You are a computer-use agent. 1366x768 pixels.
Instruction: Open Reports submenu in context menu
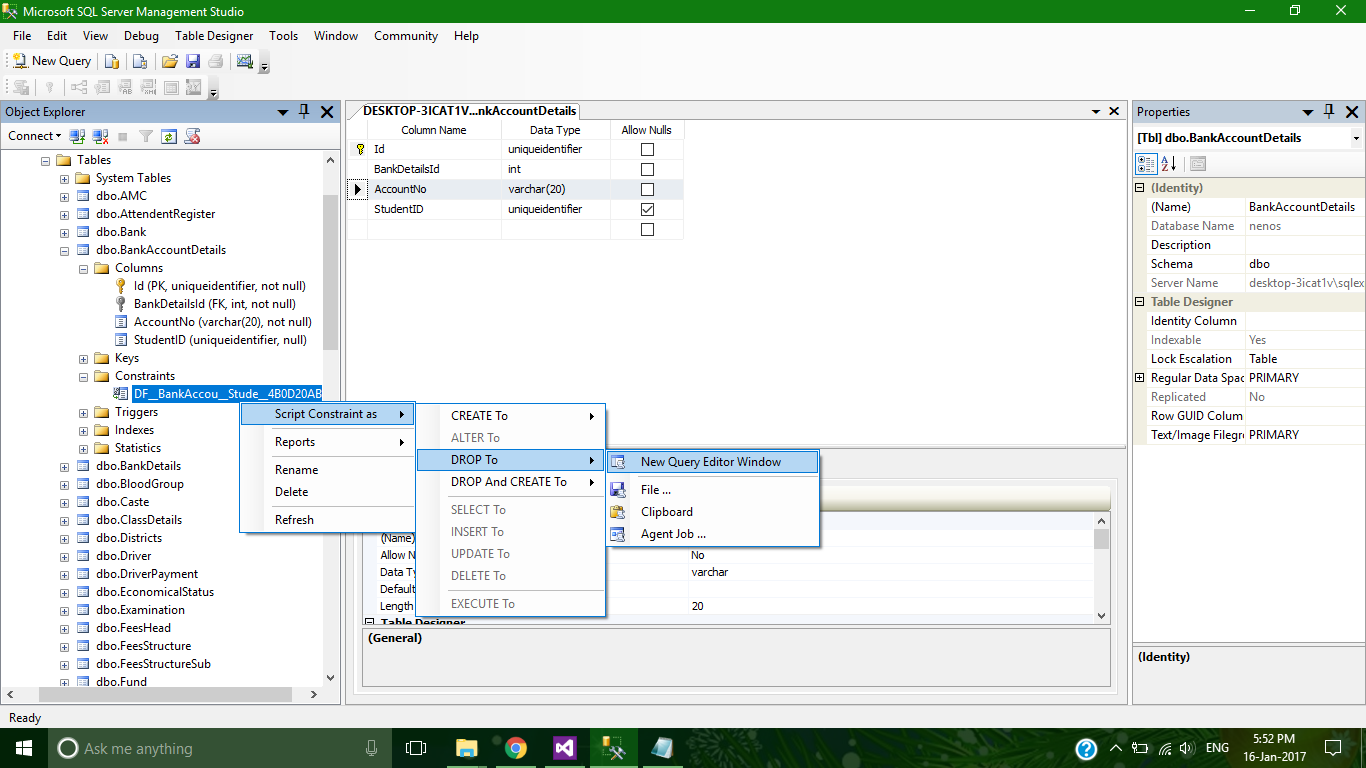tap(327, 442)
